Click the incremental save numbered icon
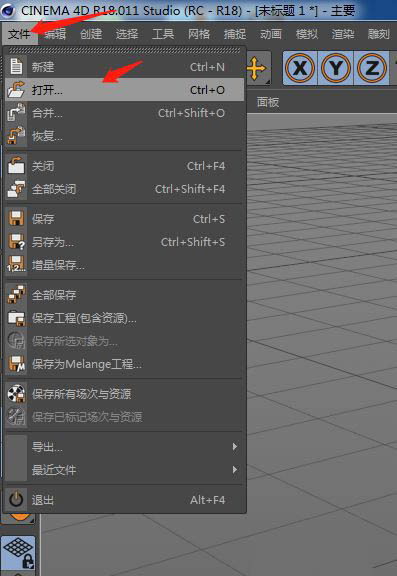This screenshot has width=397, height=576. pyautogui.click(x=16, y=265)
